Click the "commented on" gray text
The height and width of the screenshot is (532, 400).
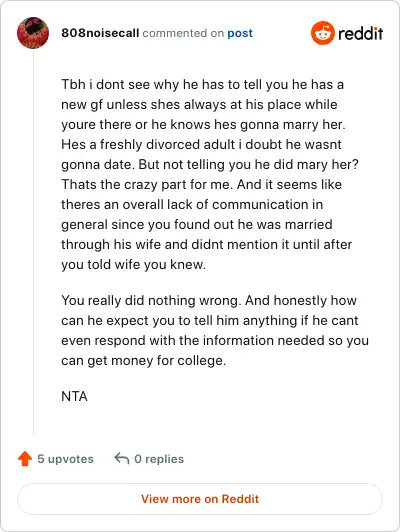pyautogui.click(x=183, y=33)
